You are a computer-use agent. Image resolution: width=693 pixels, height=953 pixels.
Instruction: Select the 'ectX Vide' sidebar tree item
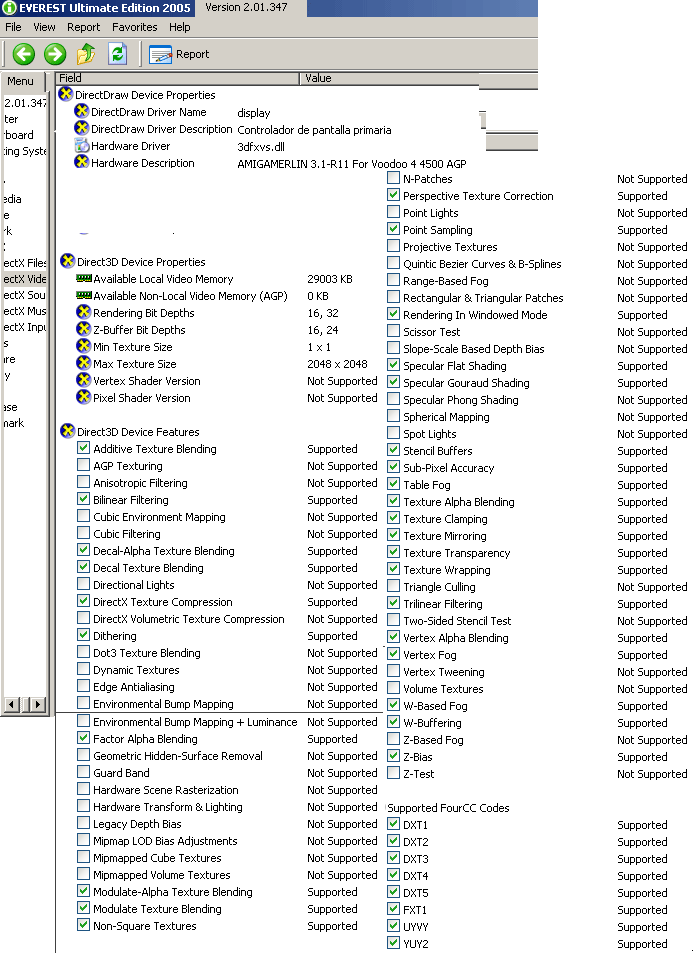[24, 278]
